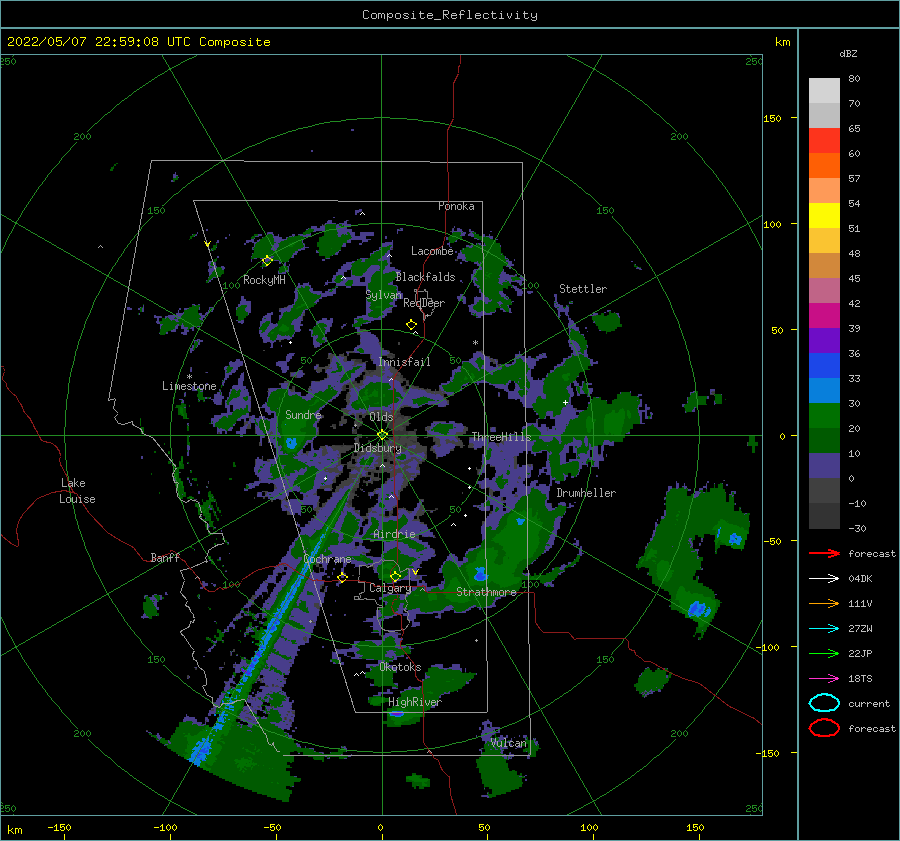Click the red forecast ellipse symbol

click(x=824, y=728)
